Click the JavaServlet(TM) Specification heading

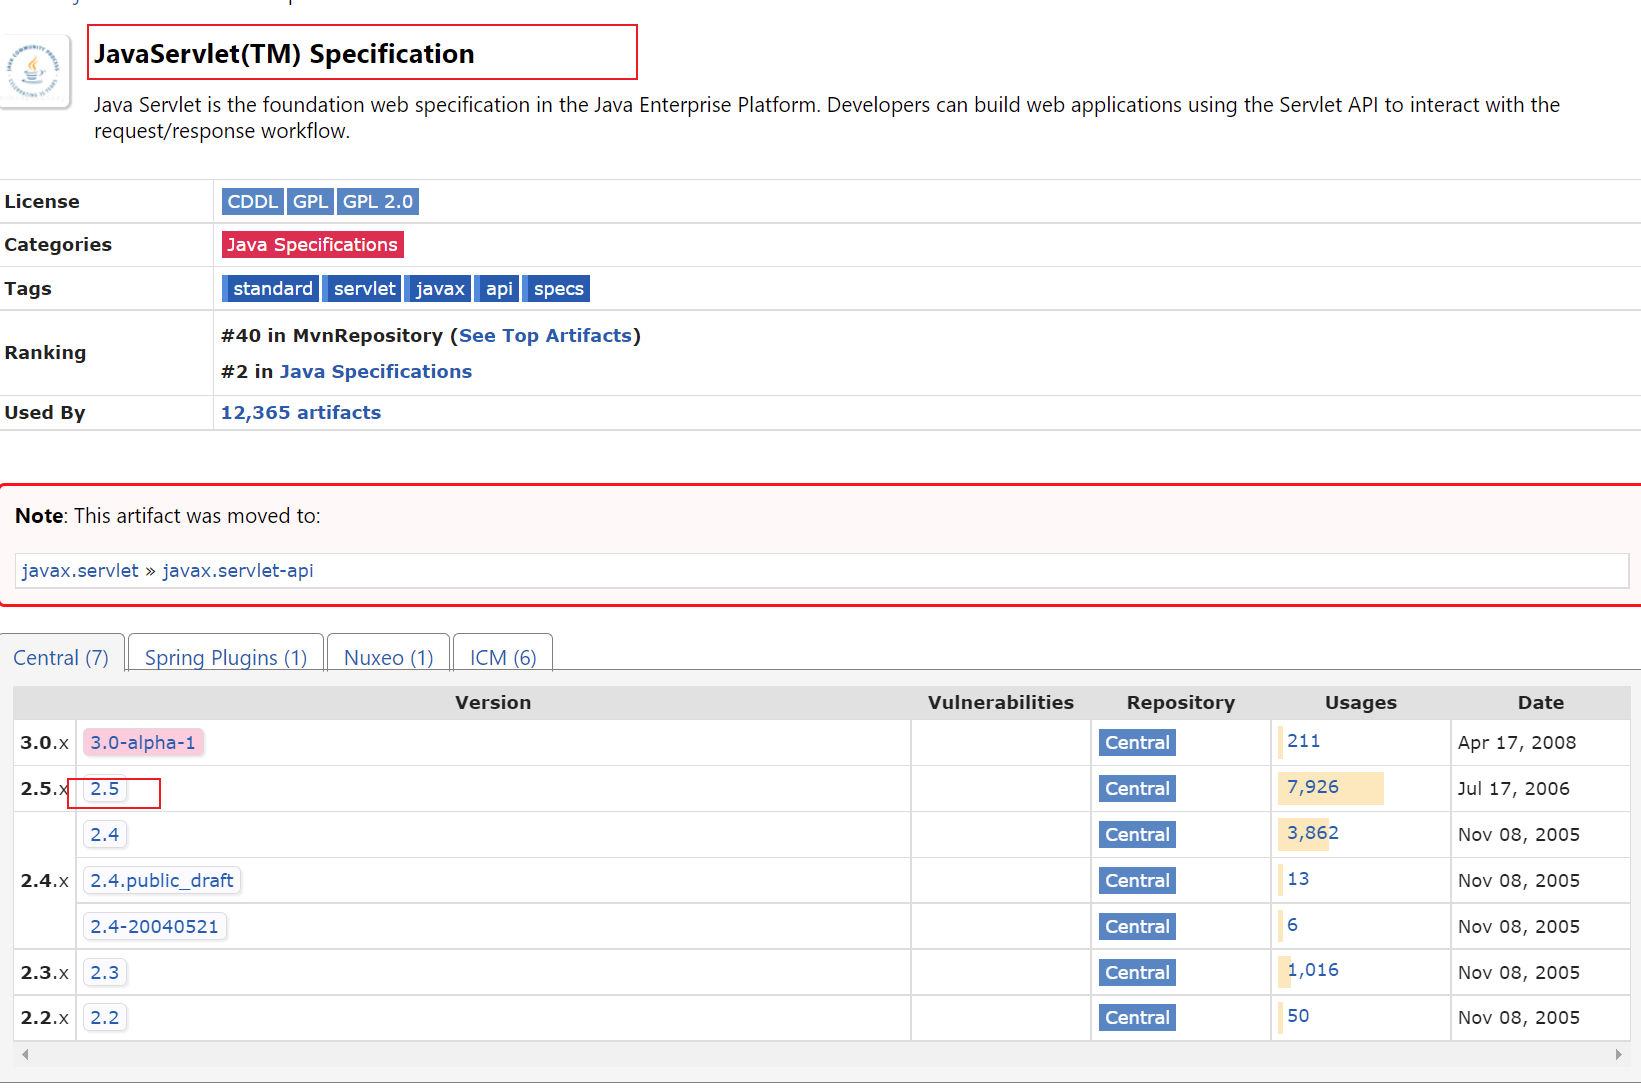click(284, 54)
